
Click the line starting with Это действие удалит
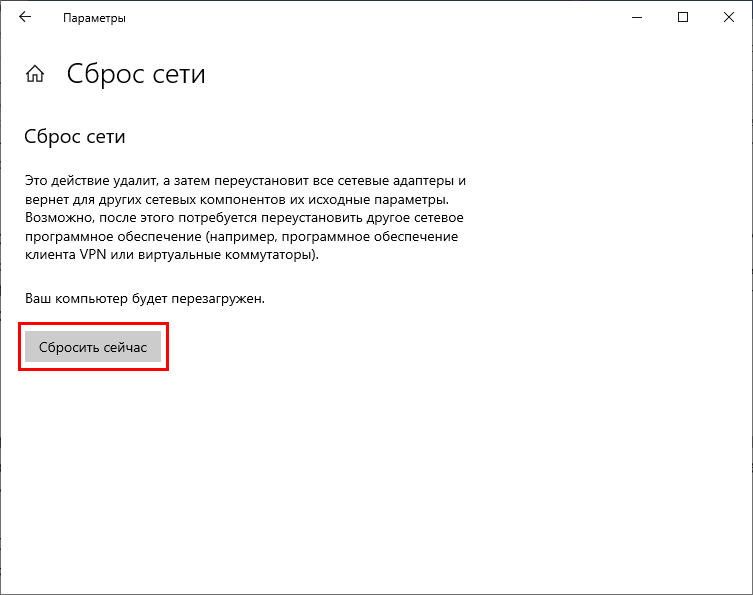tap(245, 181)
